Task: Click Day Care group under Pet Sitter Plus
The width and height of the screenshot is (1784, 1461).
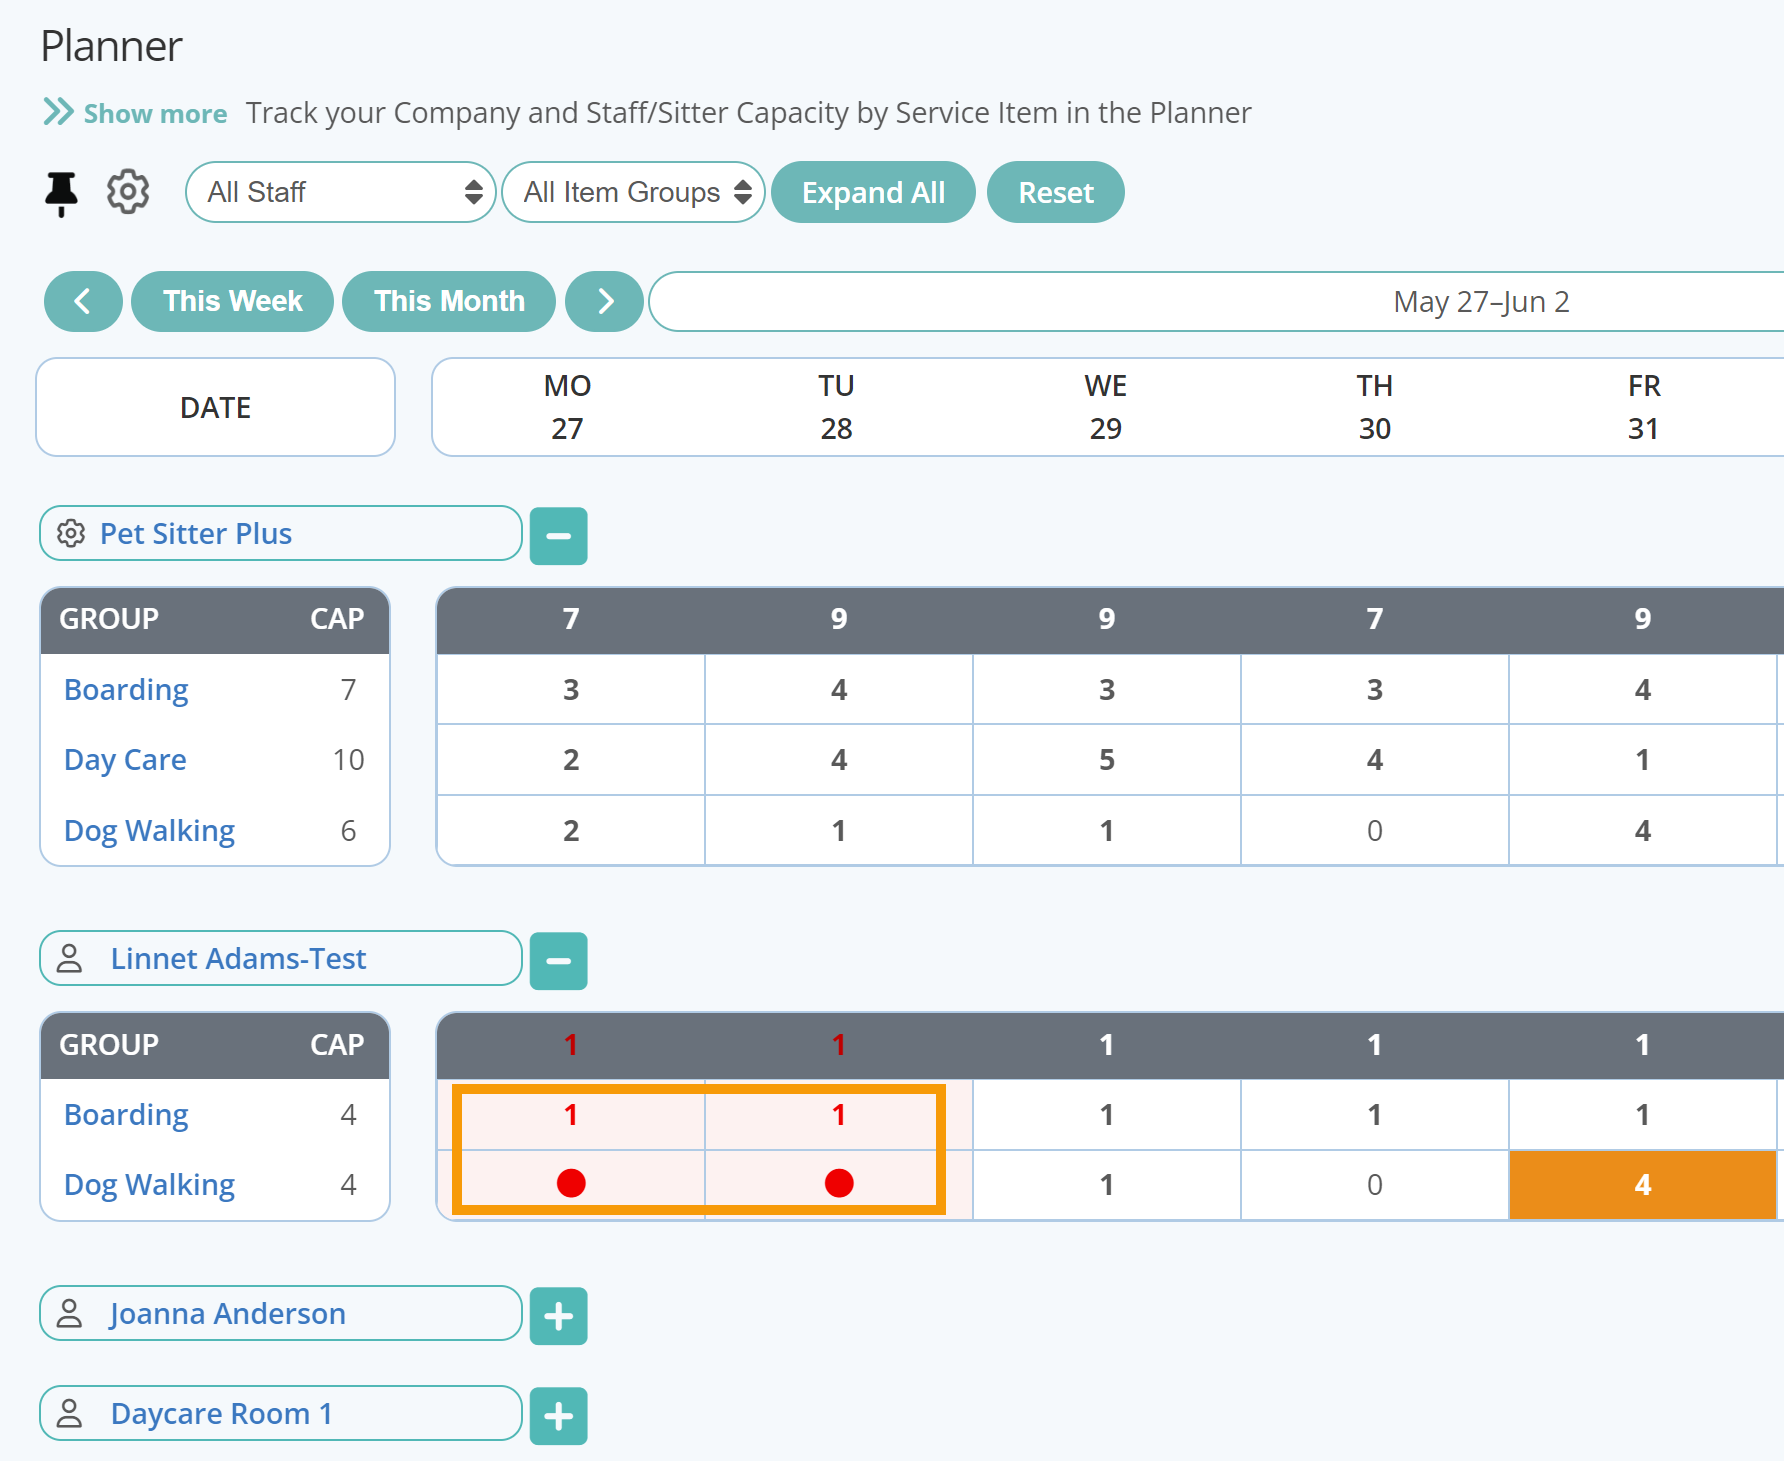Action: (x=125, y=760)
